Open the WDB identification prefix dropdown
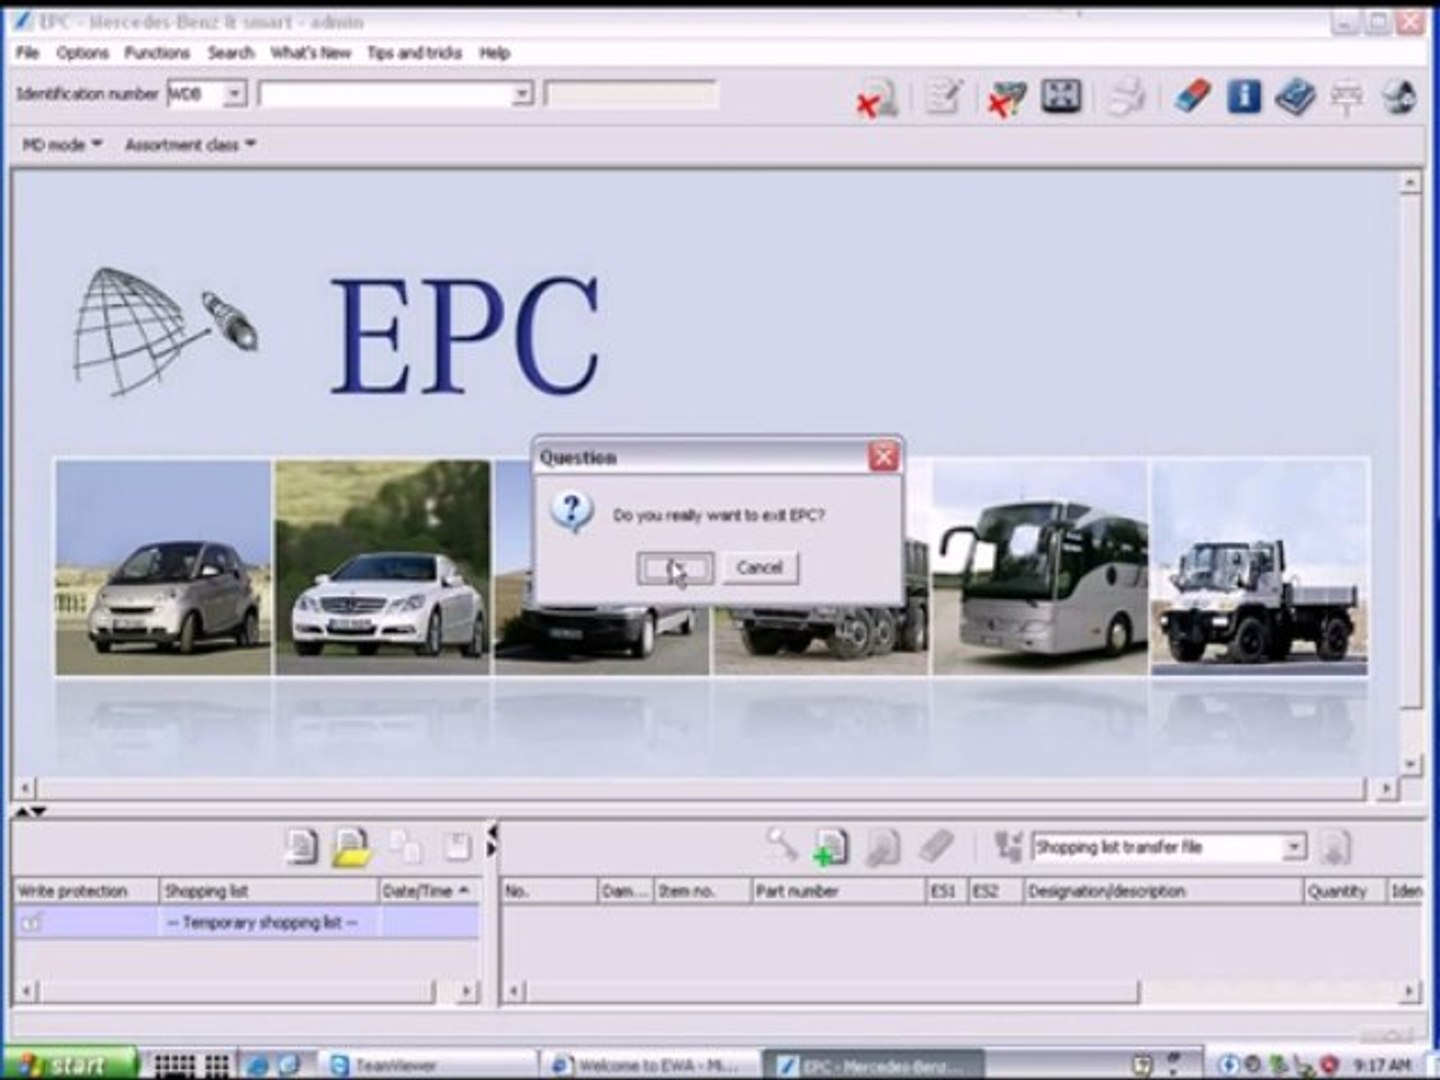1440x1080 pixels. [235, 94]
